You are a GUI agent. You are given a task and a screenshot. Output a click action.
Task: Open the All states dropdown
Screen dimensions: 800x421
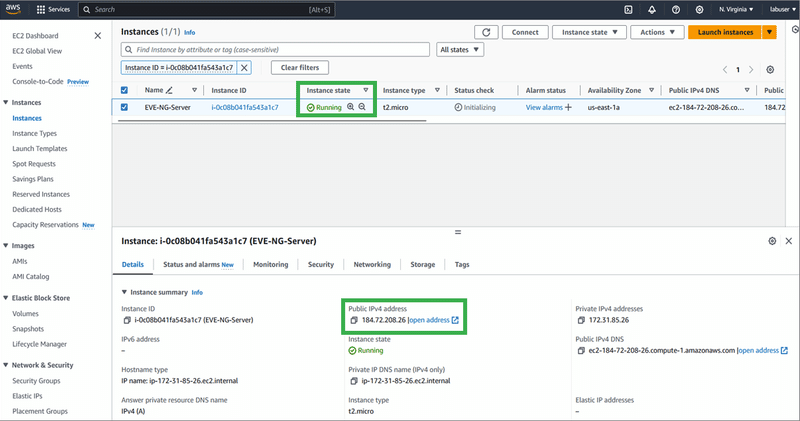click(460, 49)
